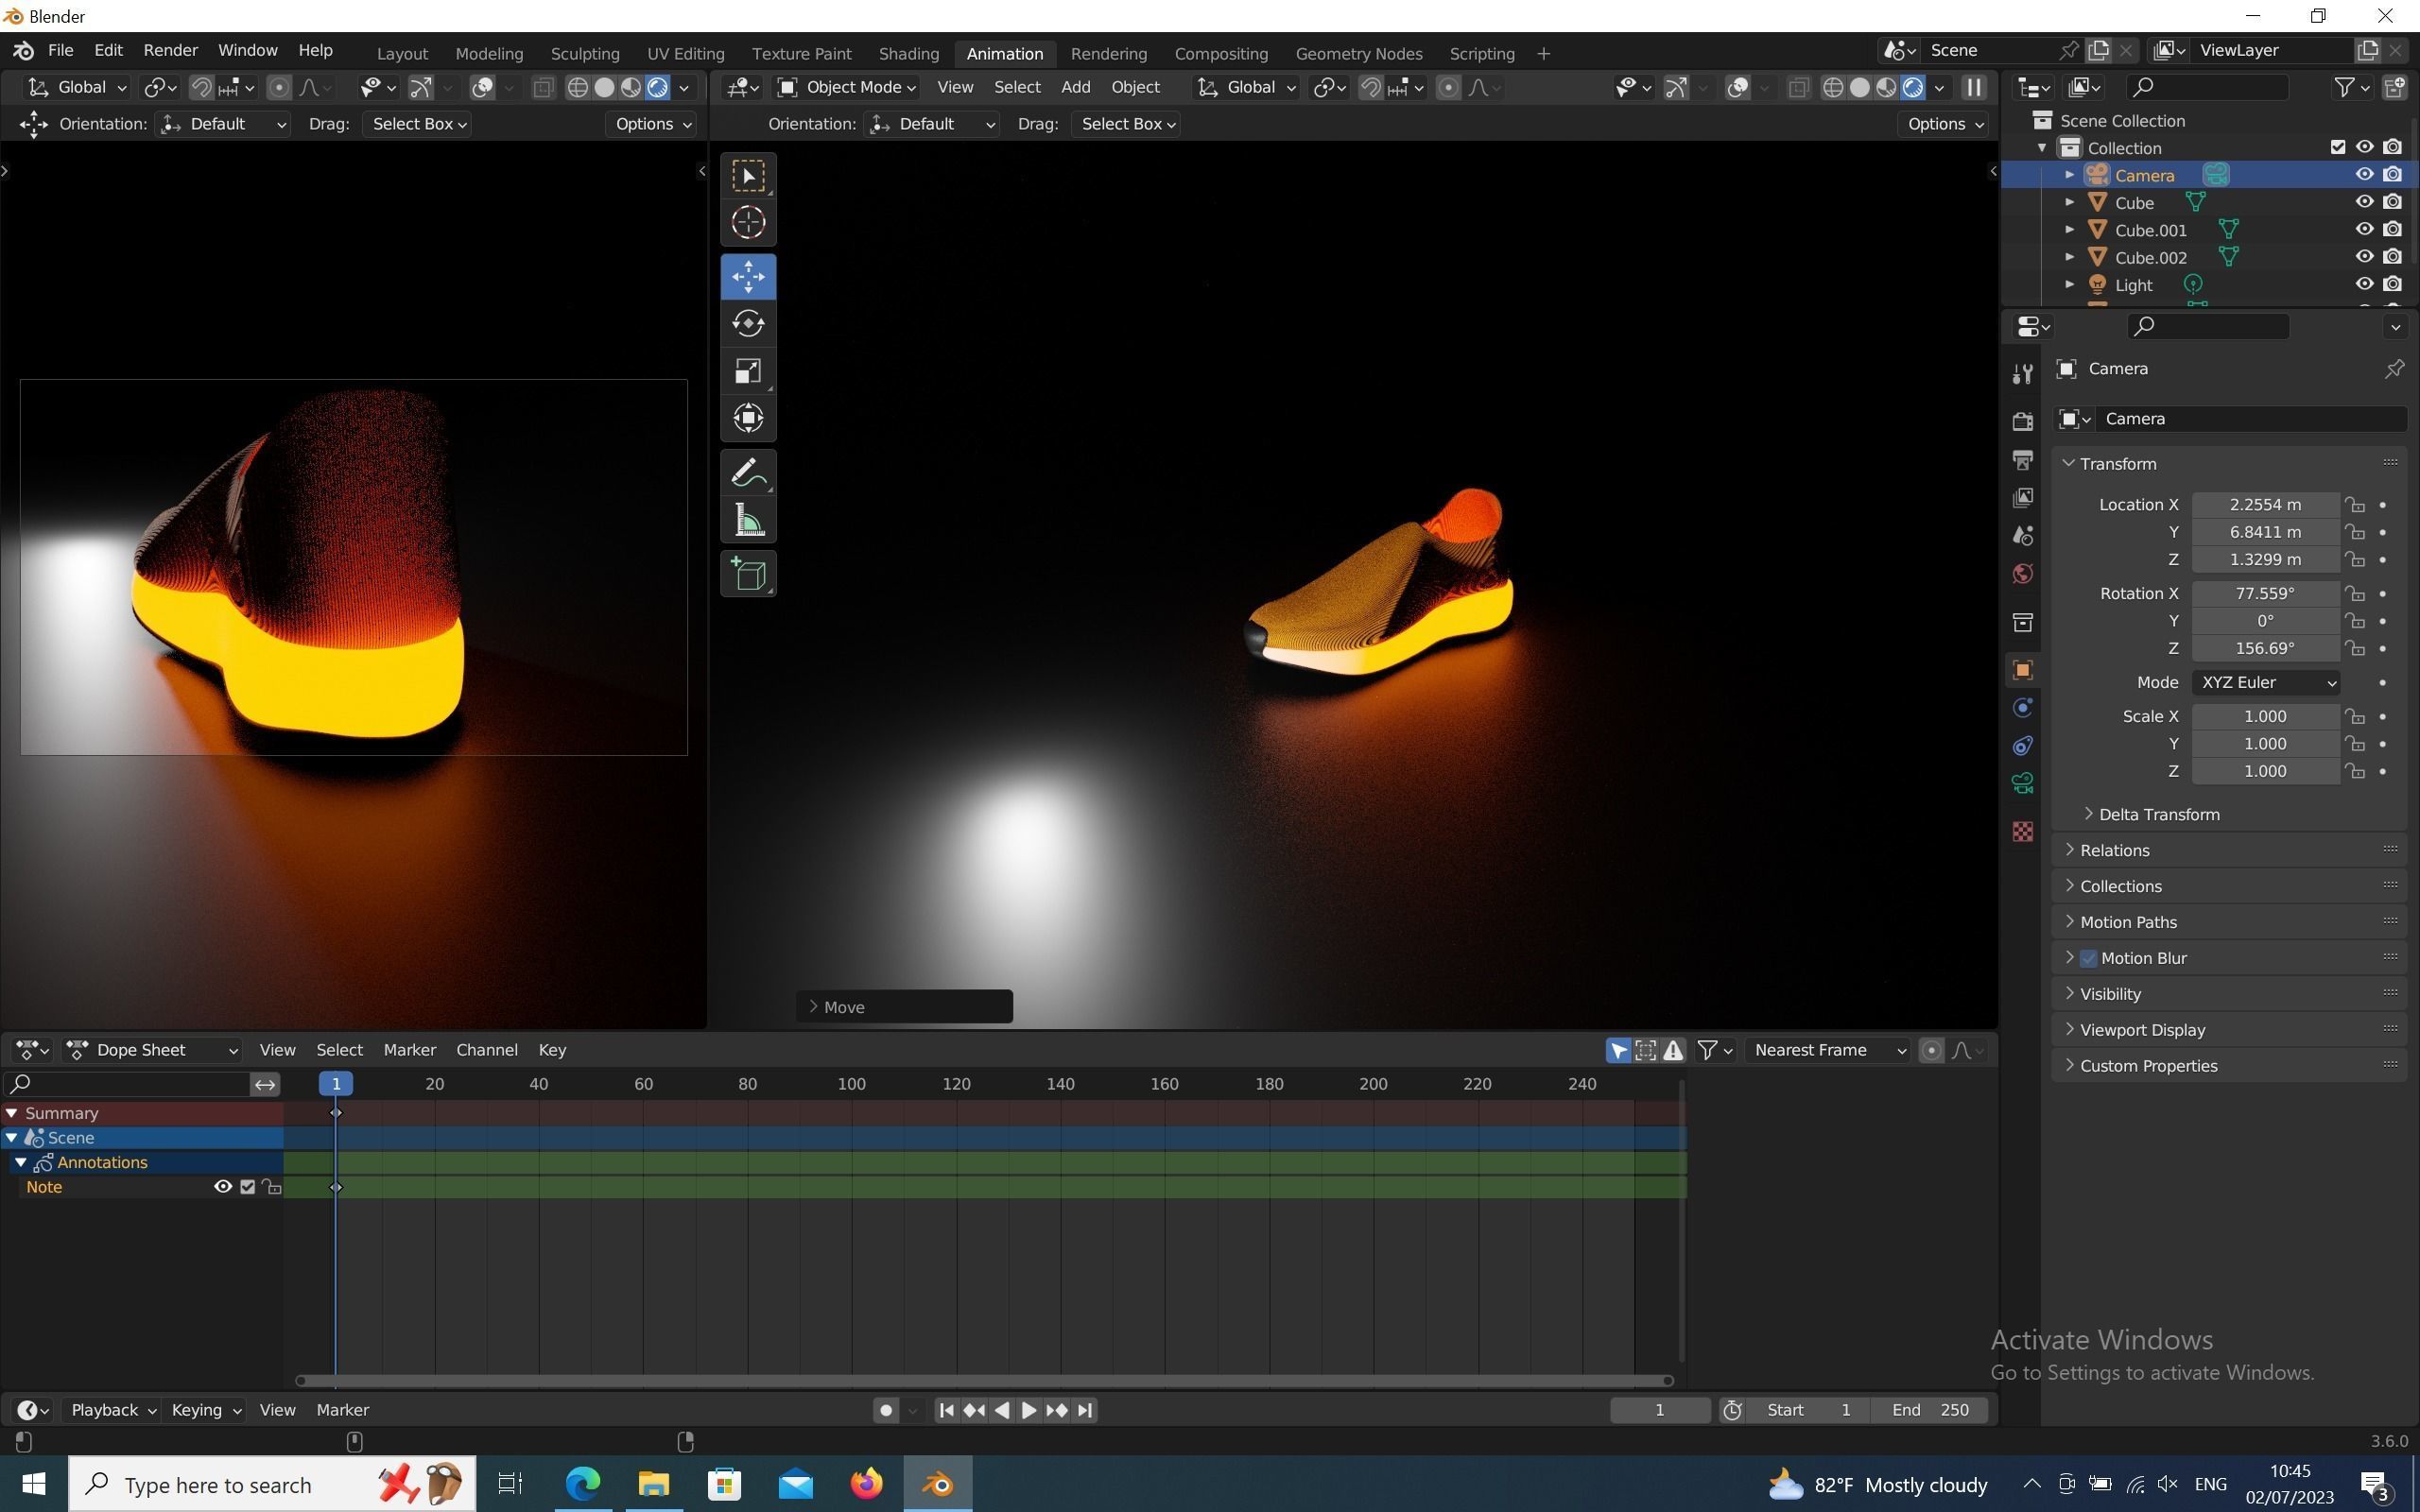Open the right viewport Options popover

click(x=1944, y=124)
